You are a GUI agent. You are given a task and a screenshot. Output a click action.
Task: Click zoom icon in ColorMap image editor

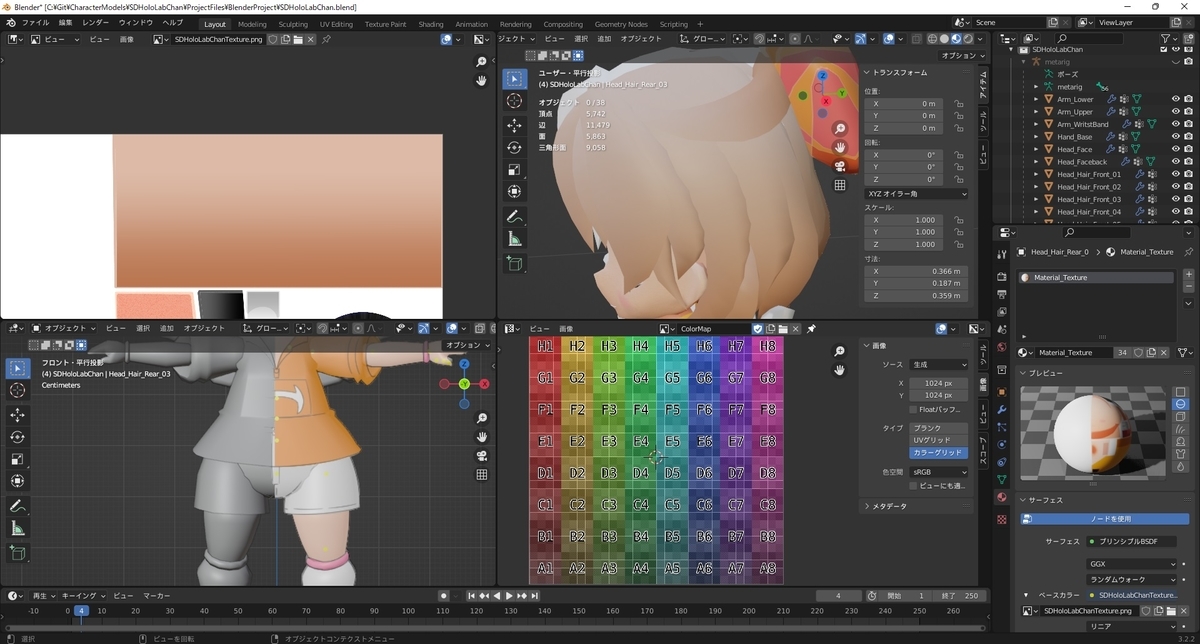click(840, 350)
